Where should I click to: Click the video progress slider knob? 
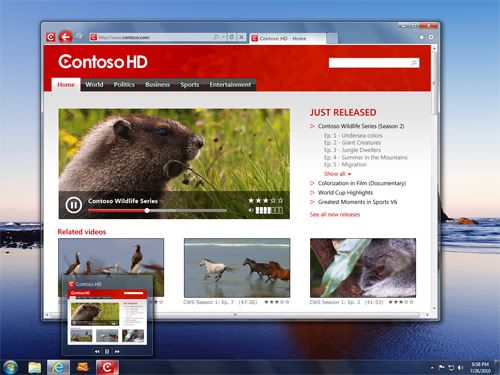[147, 210]
